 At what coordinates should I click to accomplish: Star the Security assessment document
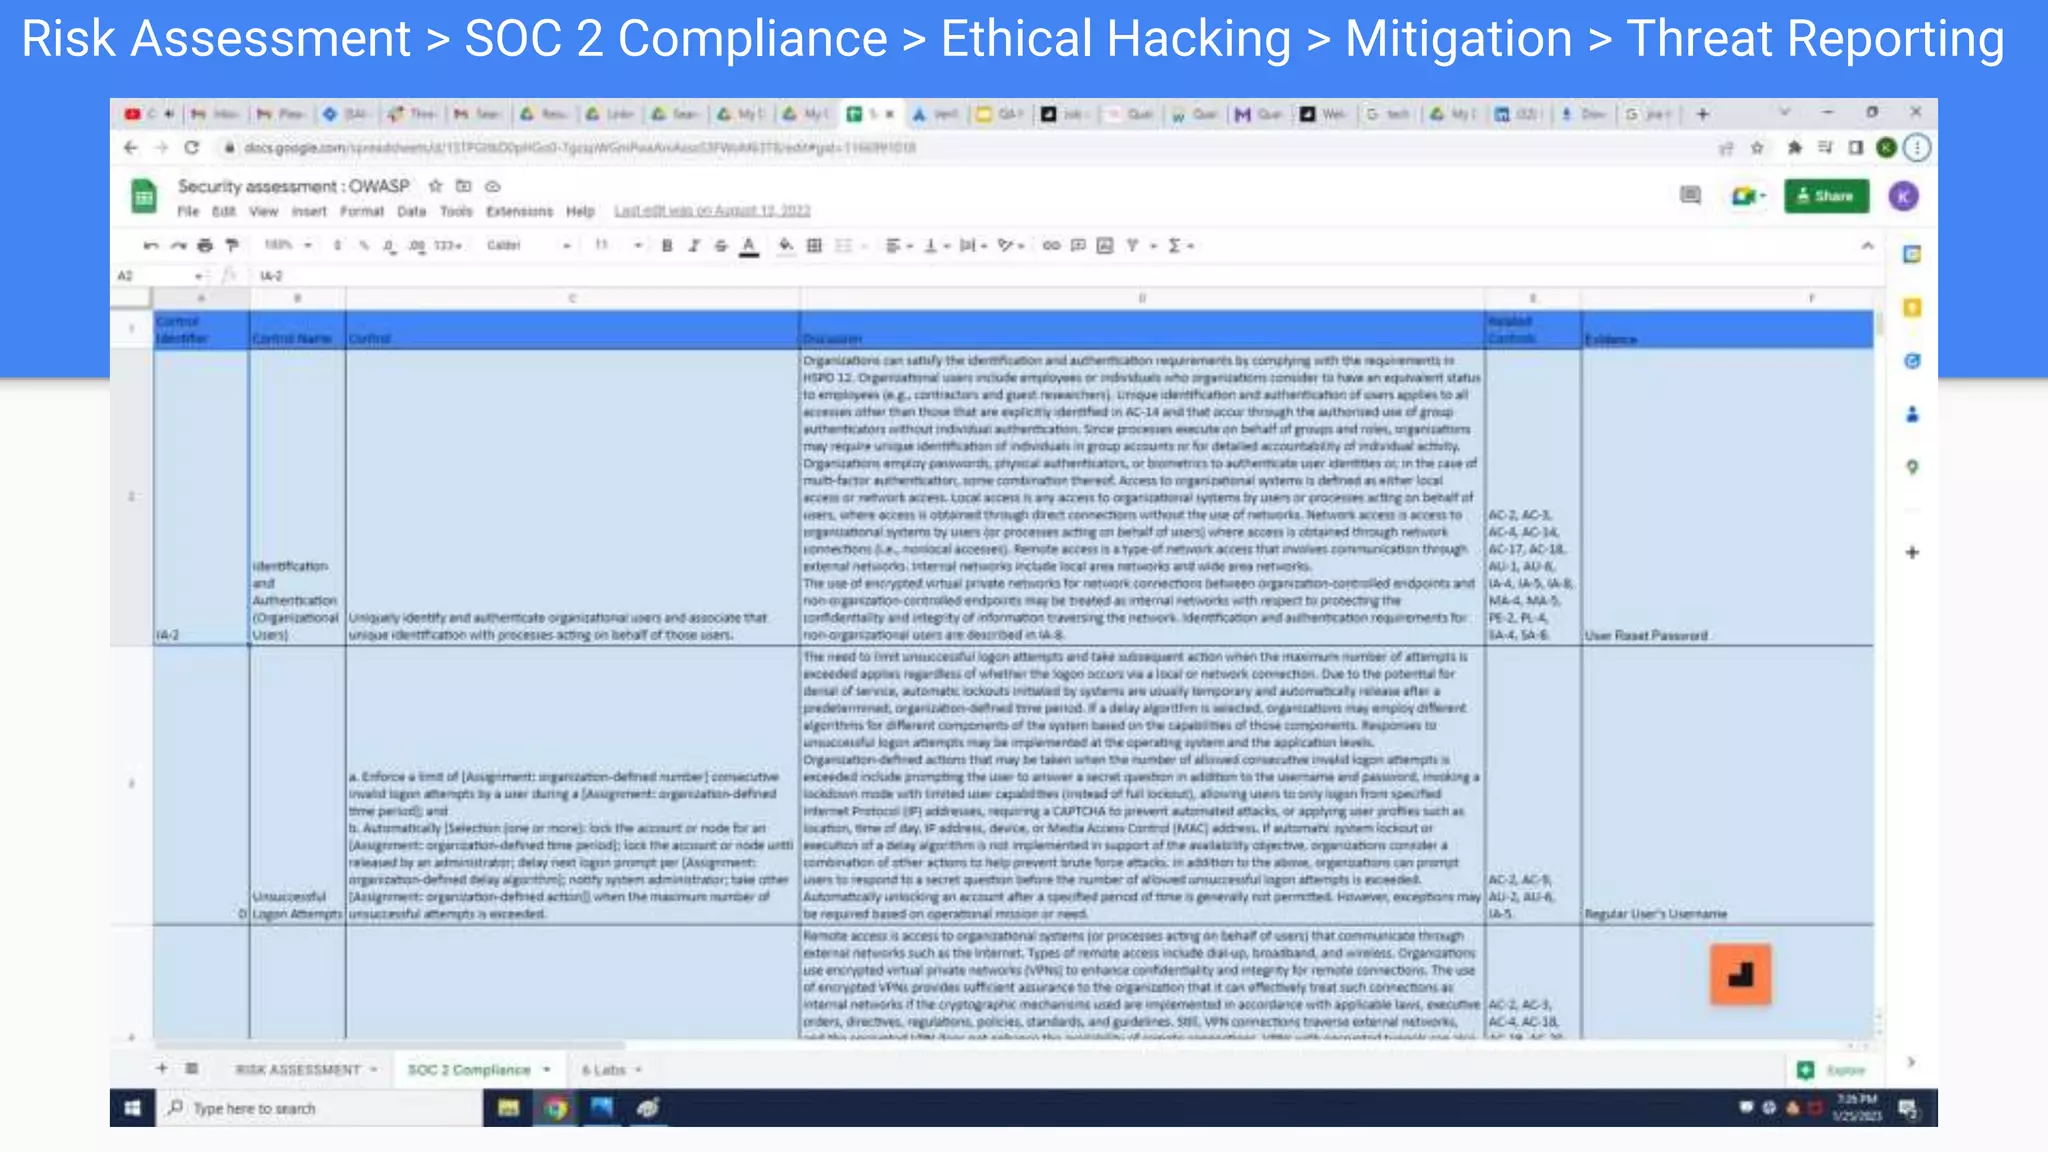[435, 186]
